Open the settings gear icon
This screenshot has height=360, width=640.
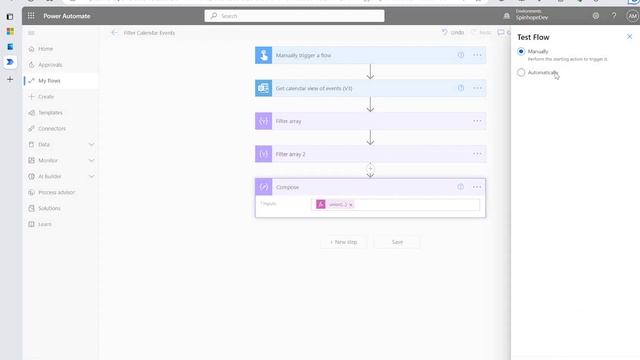point(596,16)
